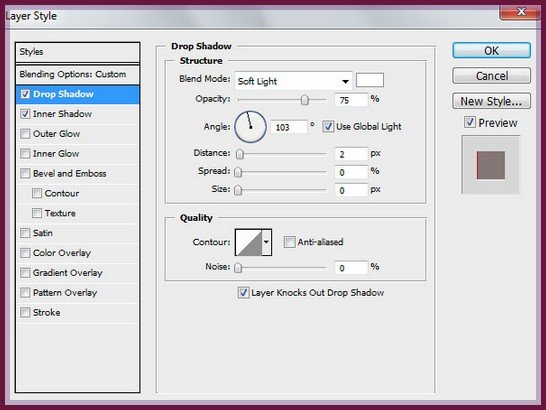Open the Blend Mode Soft Light dropdown
This screenshot has width=546, height=410.
click(293, 81)
